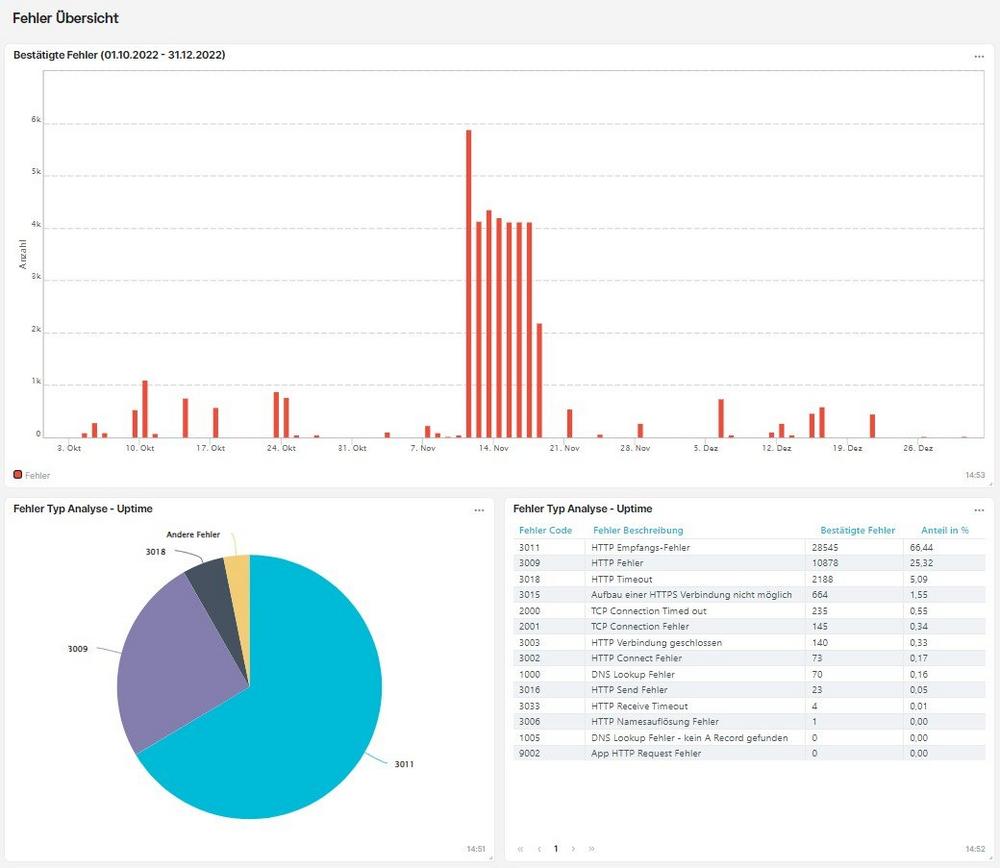Click the 3018 dark pie slice
Image resolution: width=1000 pixels, height=868 pixels.
[x=212, y=590]
